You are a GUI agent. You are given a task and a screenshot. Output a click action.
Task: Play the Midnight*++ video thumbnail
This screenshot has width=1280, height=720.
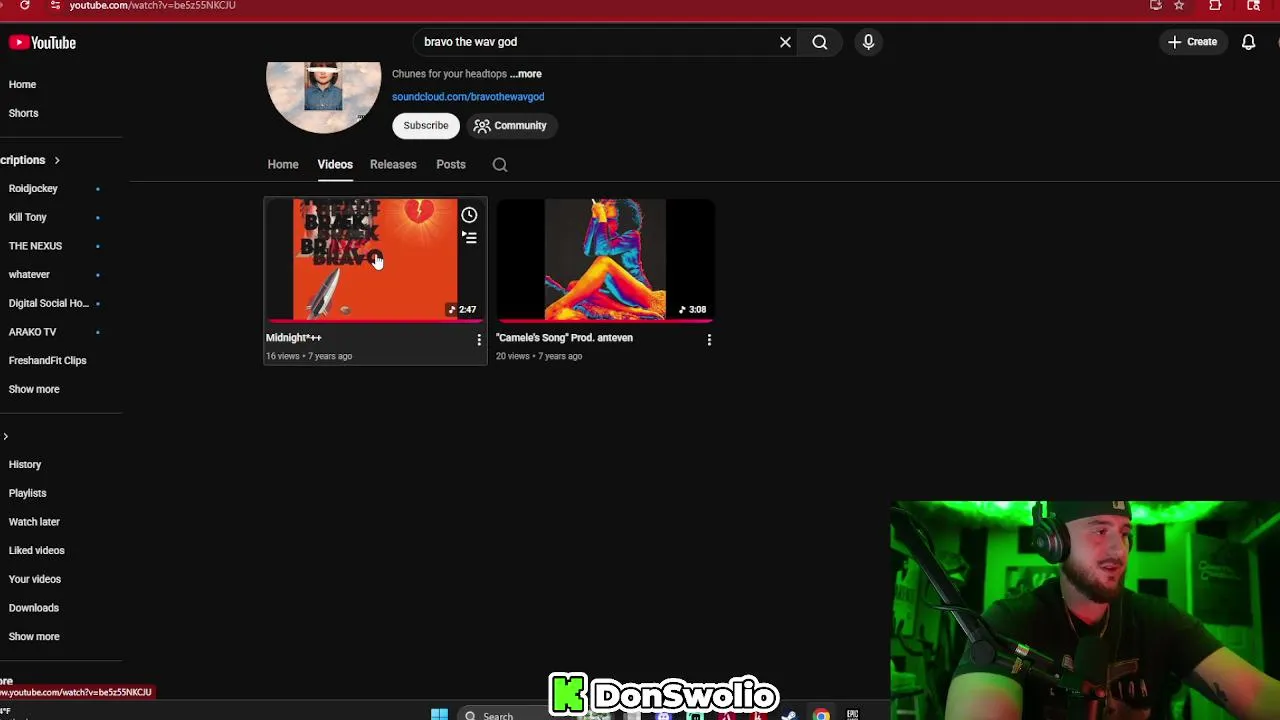(x=375, y=260)
